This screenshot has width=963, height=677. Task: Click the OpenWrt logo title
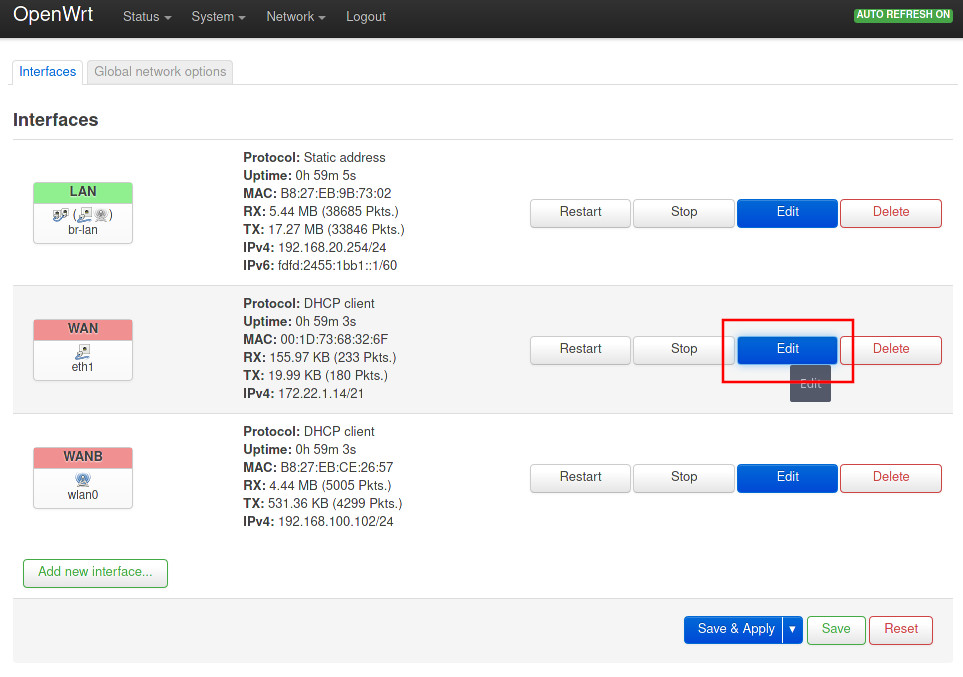coord(53,15)
